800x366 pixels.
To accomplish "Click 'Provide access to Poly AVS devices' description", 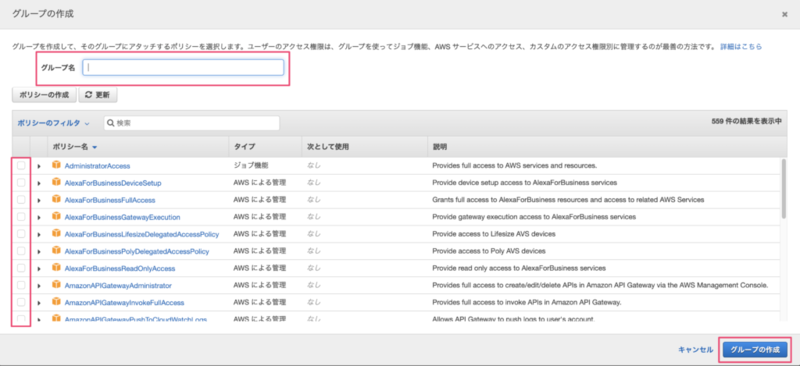I will click(489, 252).
